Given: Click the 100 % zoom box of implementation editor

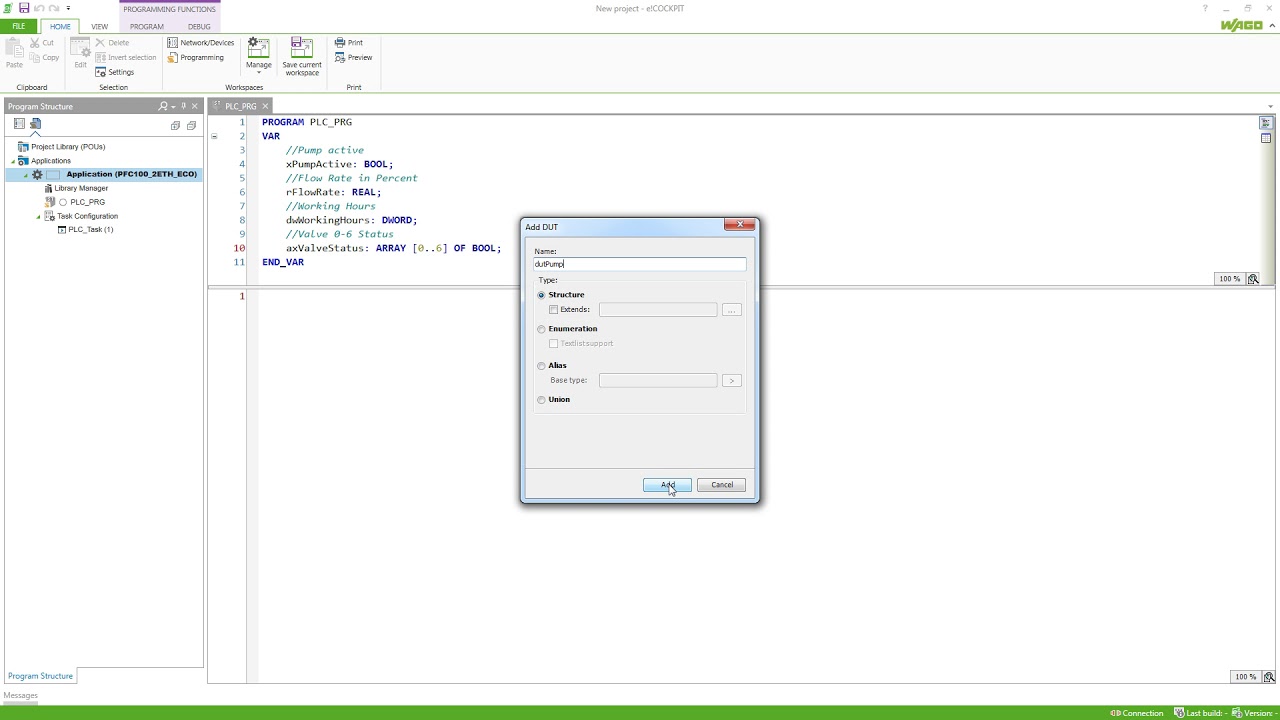Looking at the screenshot, I should coord(1245,677).
